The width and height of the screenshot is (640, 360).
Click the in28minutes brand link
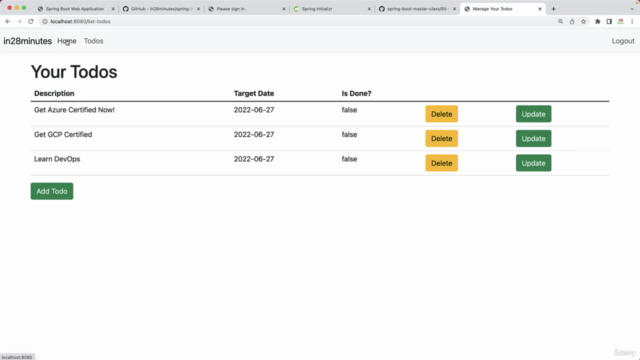tap(27, 41)
